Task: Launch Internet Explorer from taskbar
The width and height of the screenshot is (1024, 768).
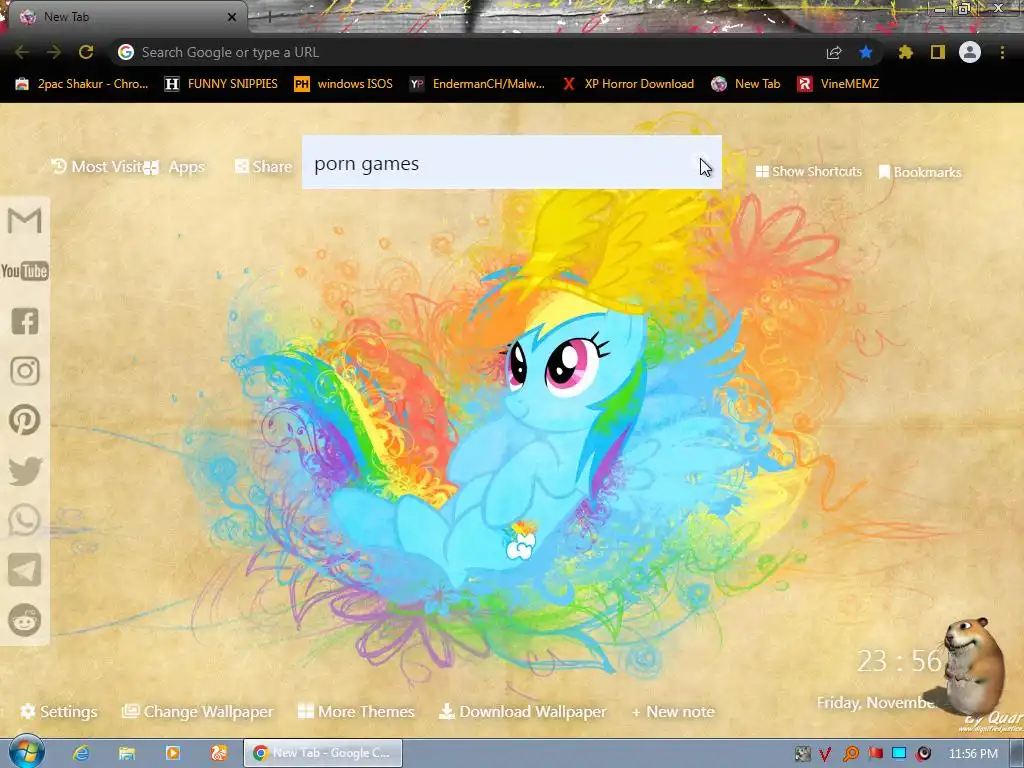Action: click(81, 754)
